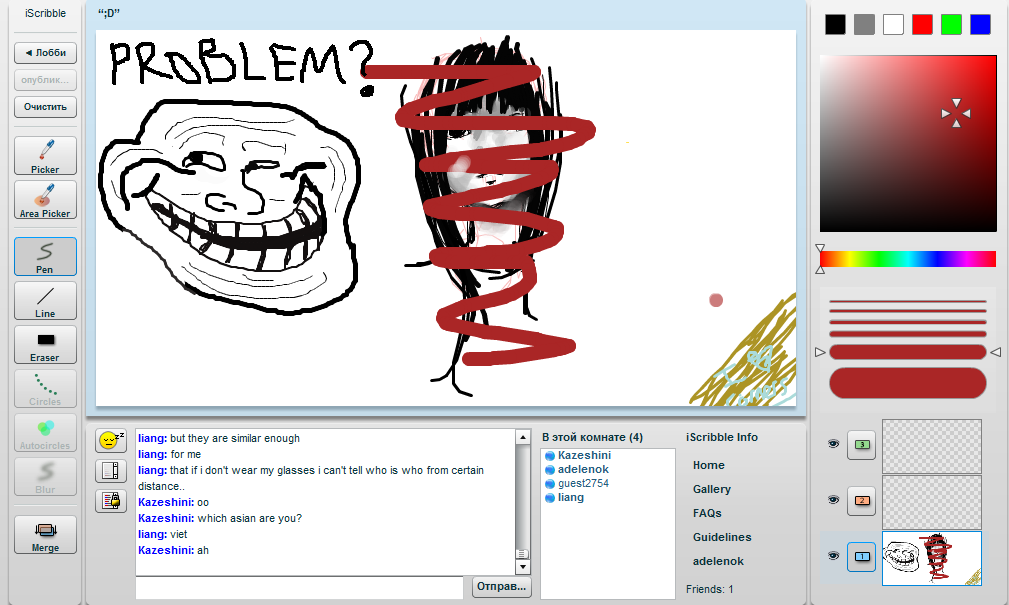Image resolution: width=1009 pixels, height=605 pixels.
Task: Click chat scrollbar down arrow
Action: click(523, 567)
